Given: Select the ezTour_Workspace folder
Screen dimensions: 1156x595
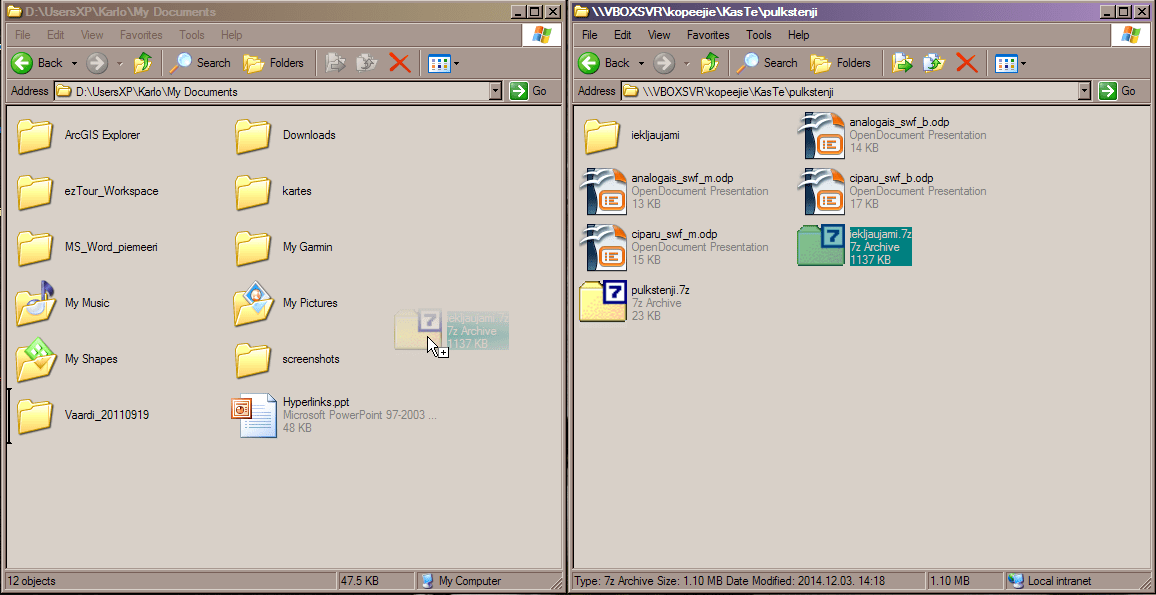Looking at the screenshot, I should [87, 191].
